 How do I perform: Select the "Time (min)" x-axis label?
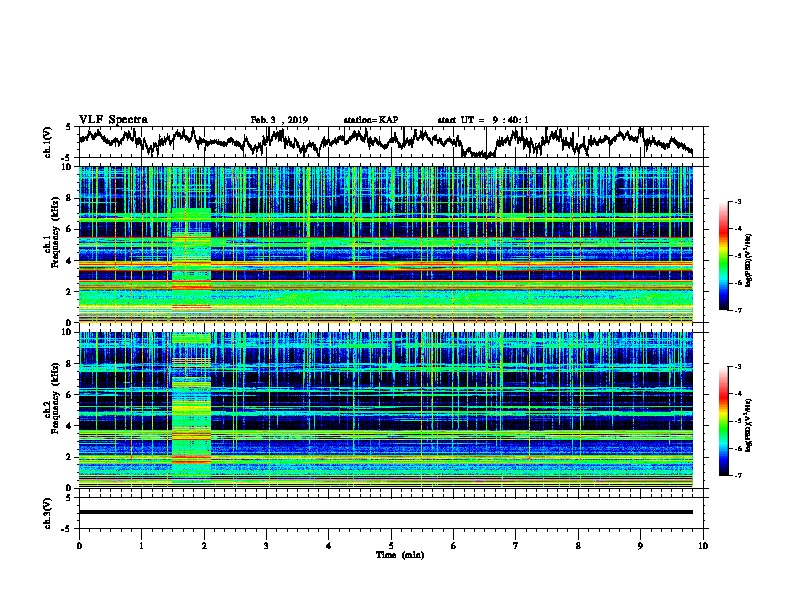400,555
